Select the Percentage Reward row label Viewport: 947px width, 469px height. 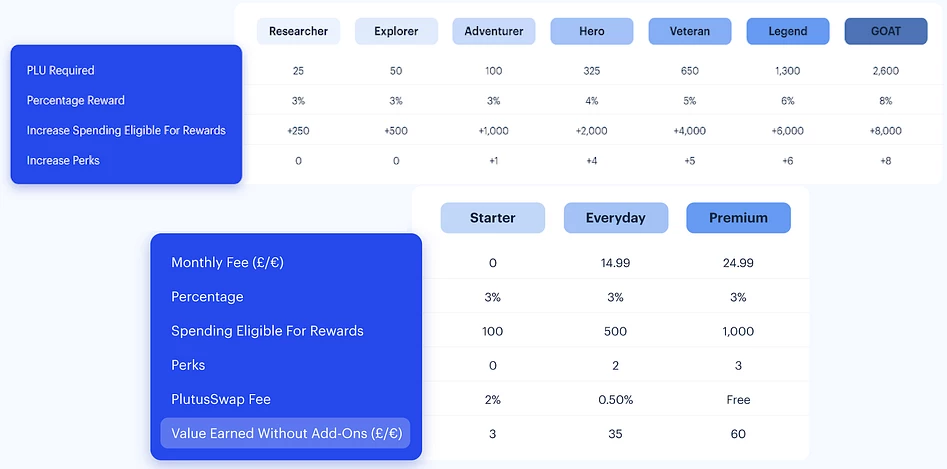point(75,100)
